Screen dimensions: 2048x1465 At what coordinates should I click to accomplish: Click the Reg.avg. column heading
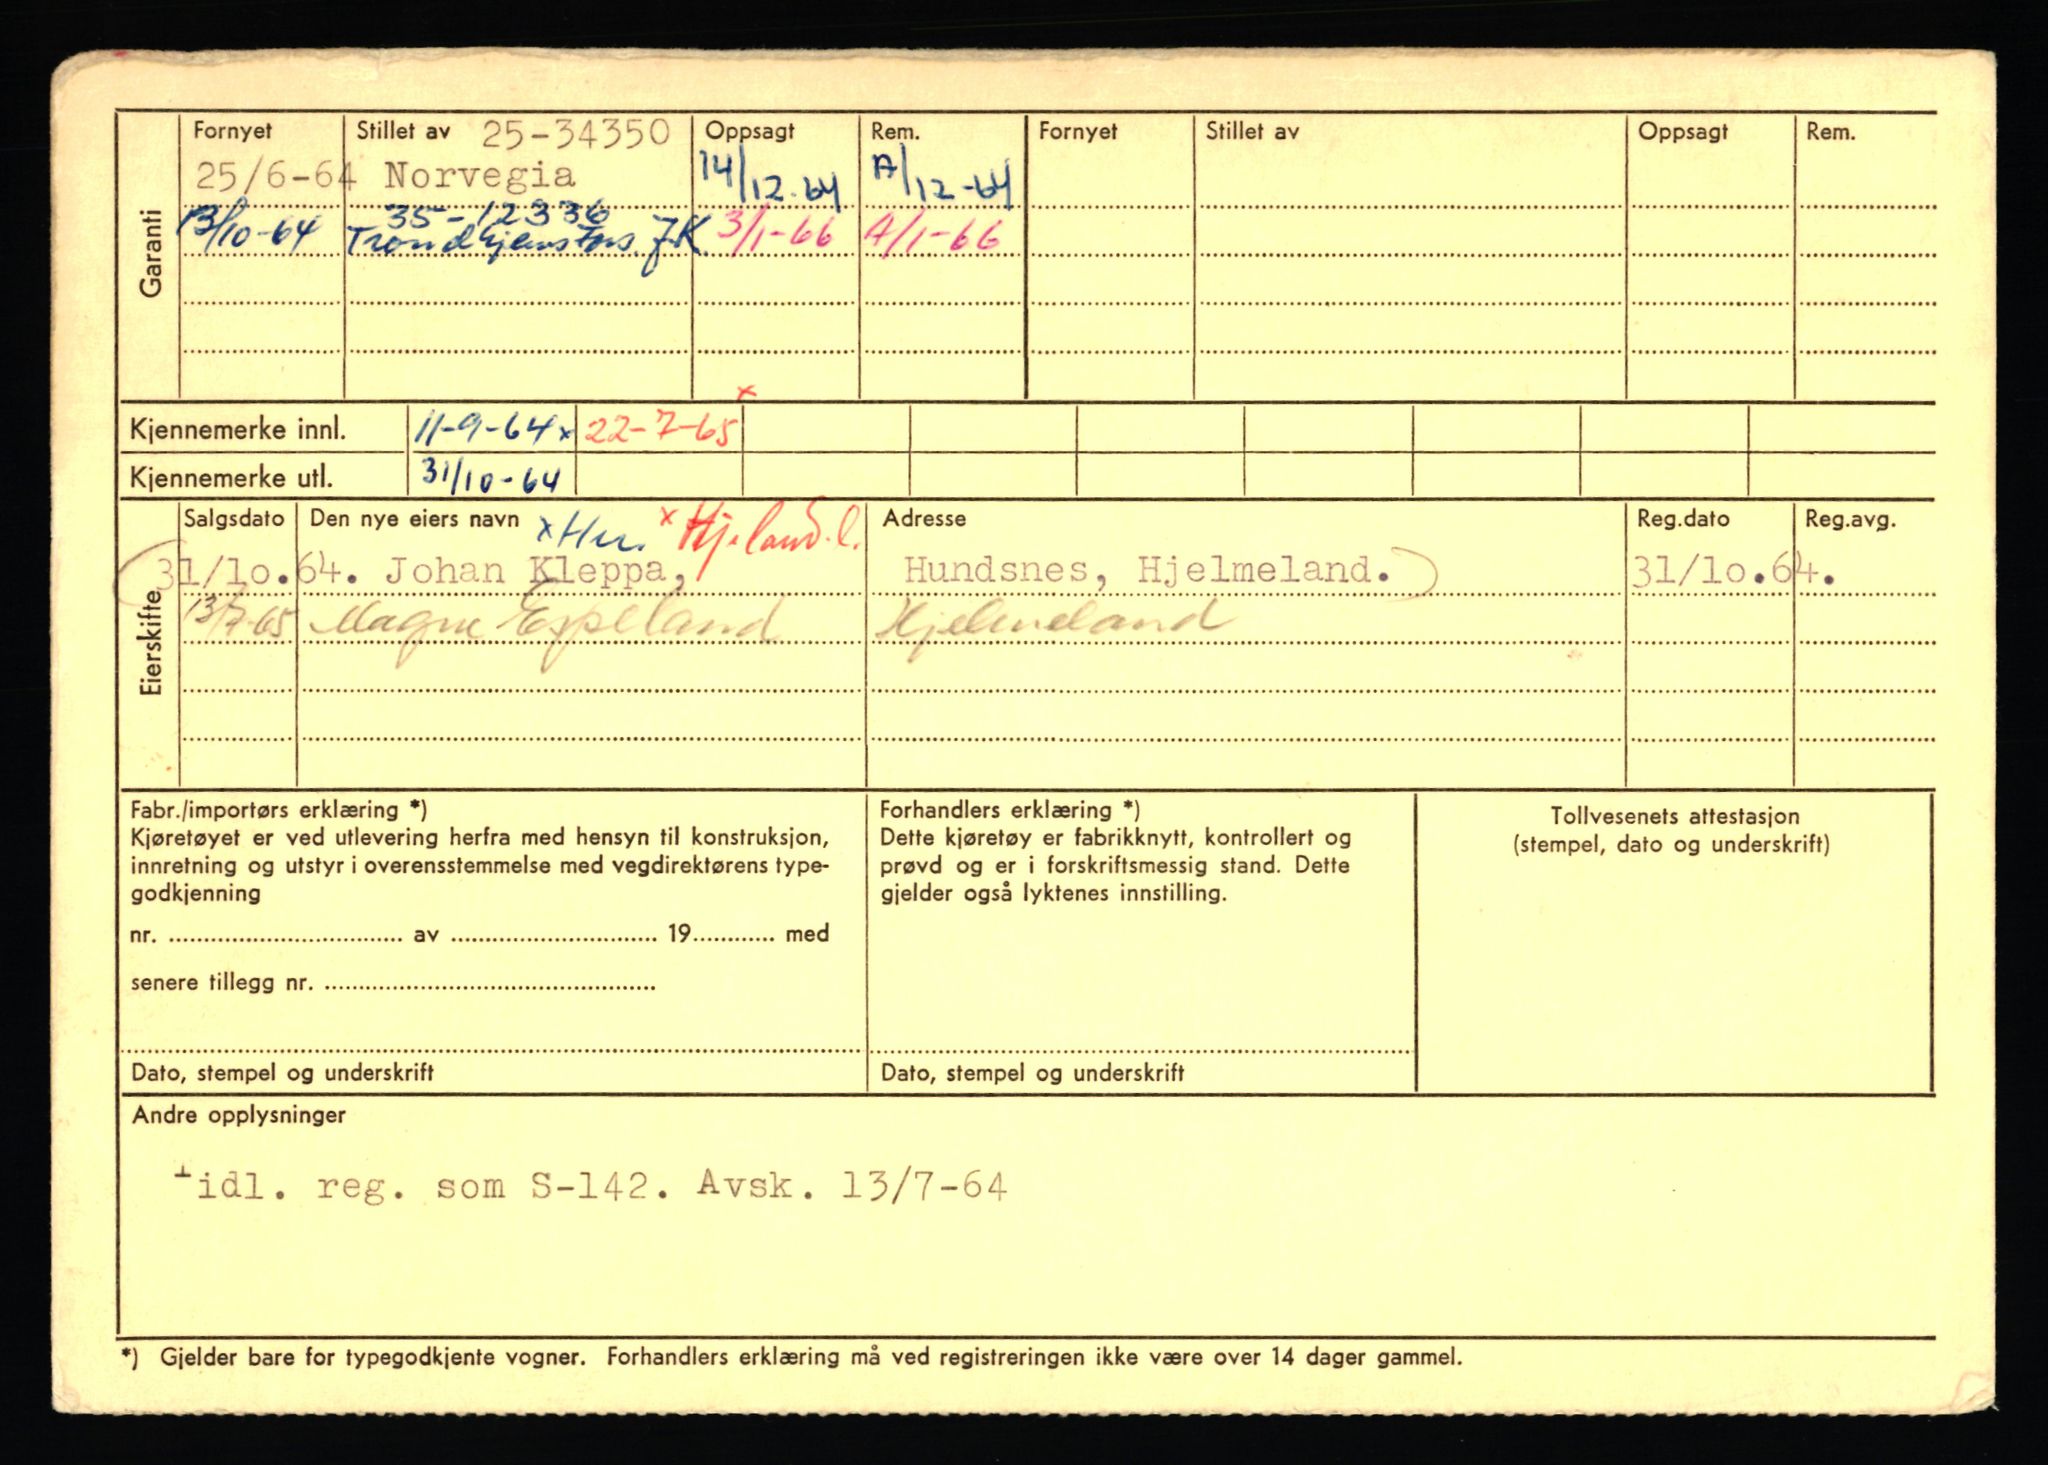(1850, 520)
